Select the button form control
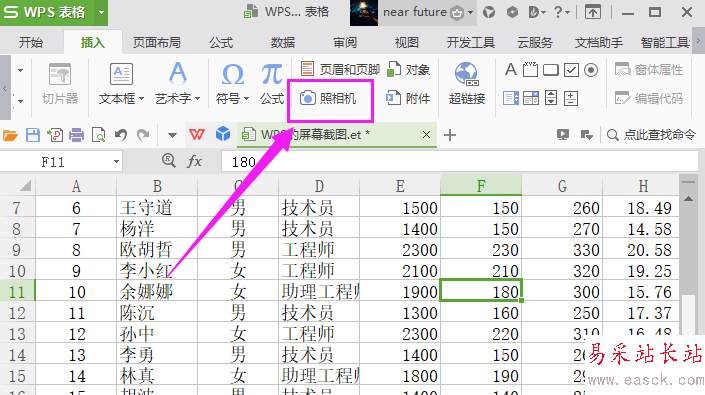Viewport: 705px width, 395px height. pos(551,70)
